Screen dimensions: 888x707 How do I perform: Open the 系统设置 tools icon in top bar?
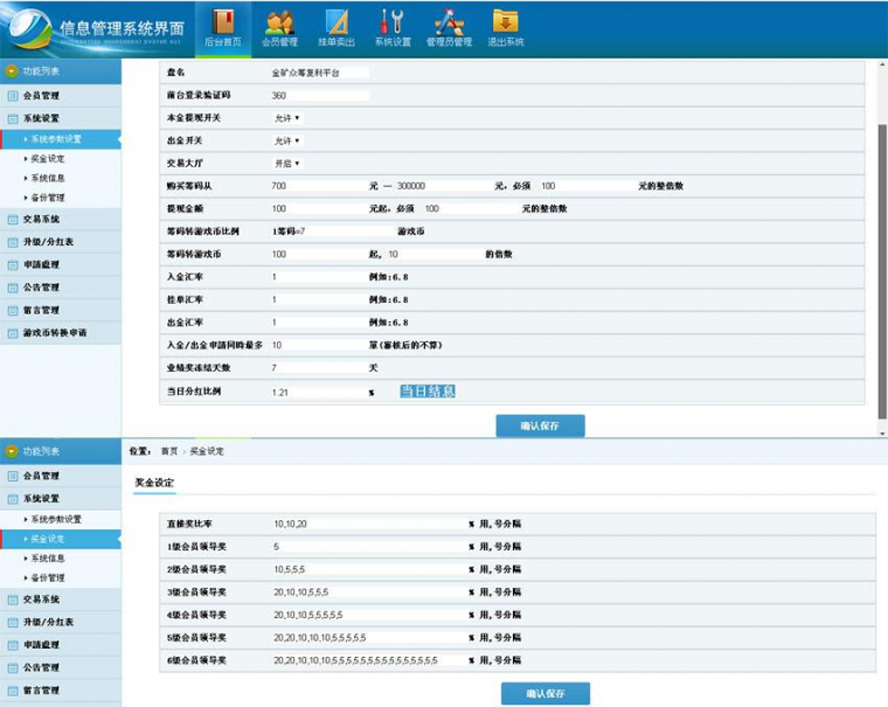[392, 23]
